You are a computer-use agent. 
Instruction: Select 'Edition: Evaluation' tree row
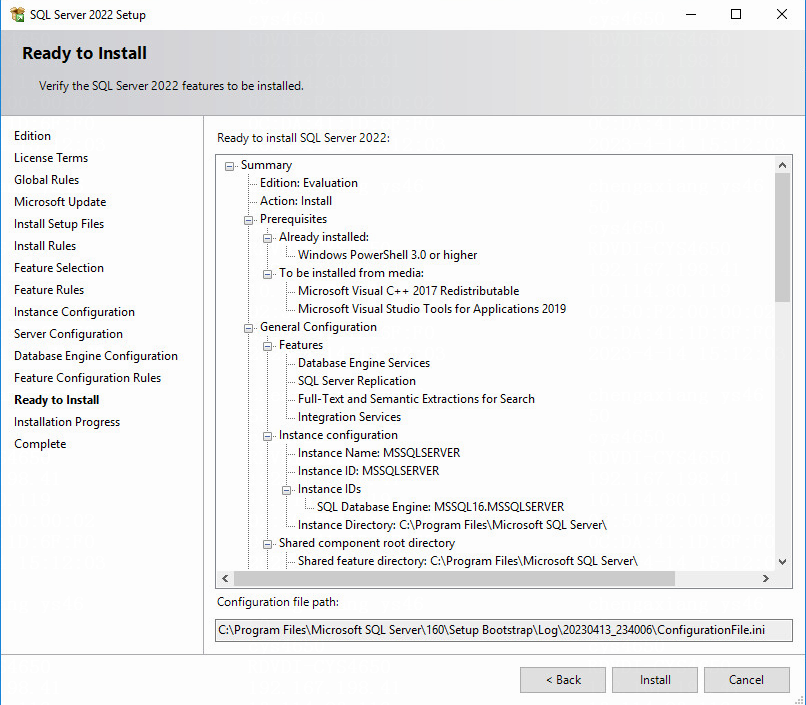[308, 183]
